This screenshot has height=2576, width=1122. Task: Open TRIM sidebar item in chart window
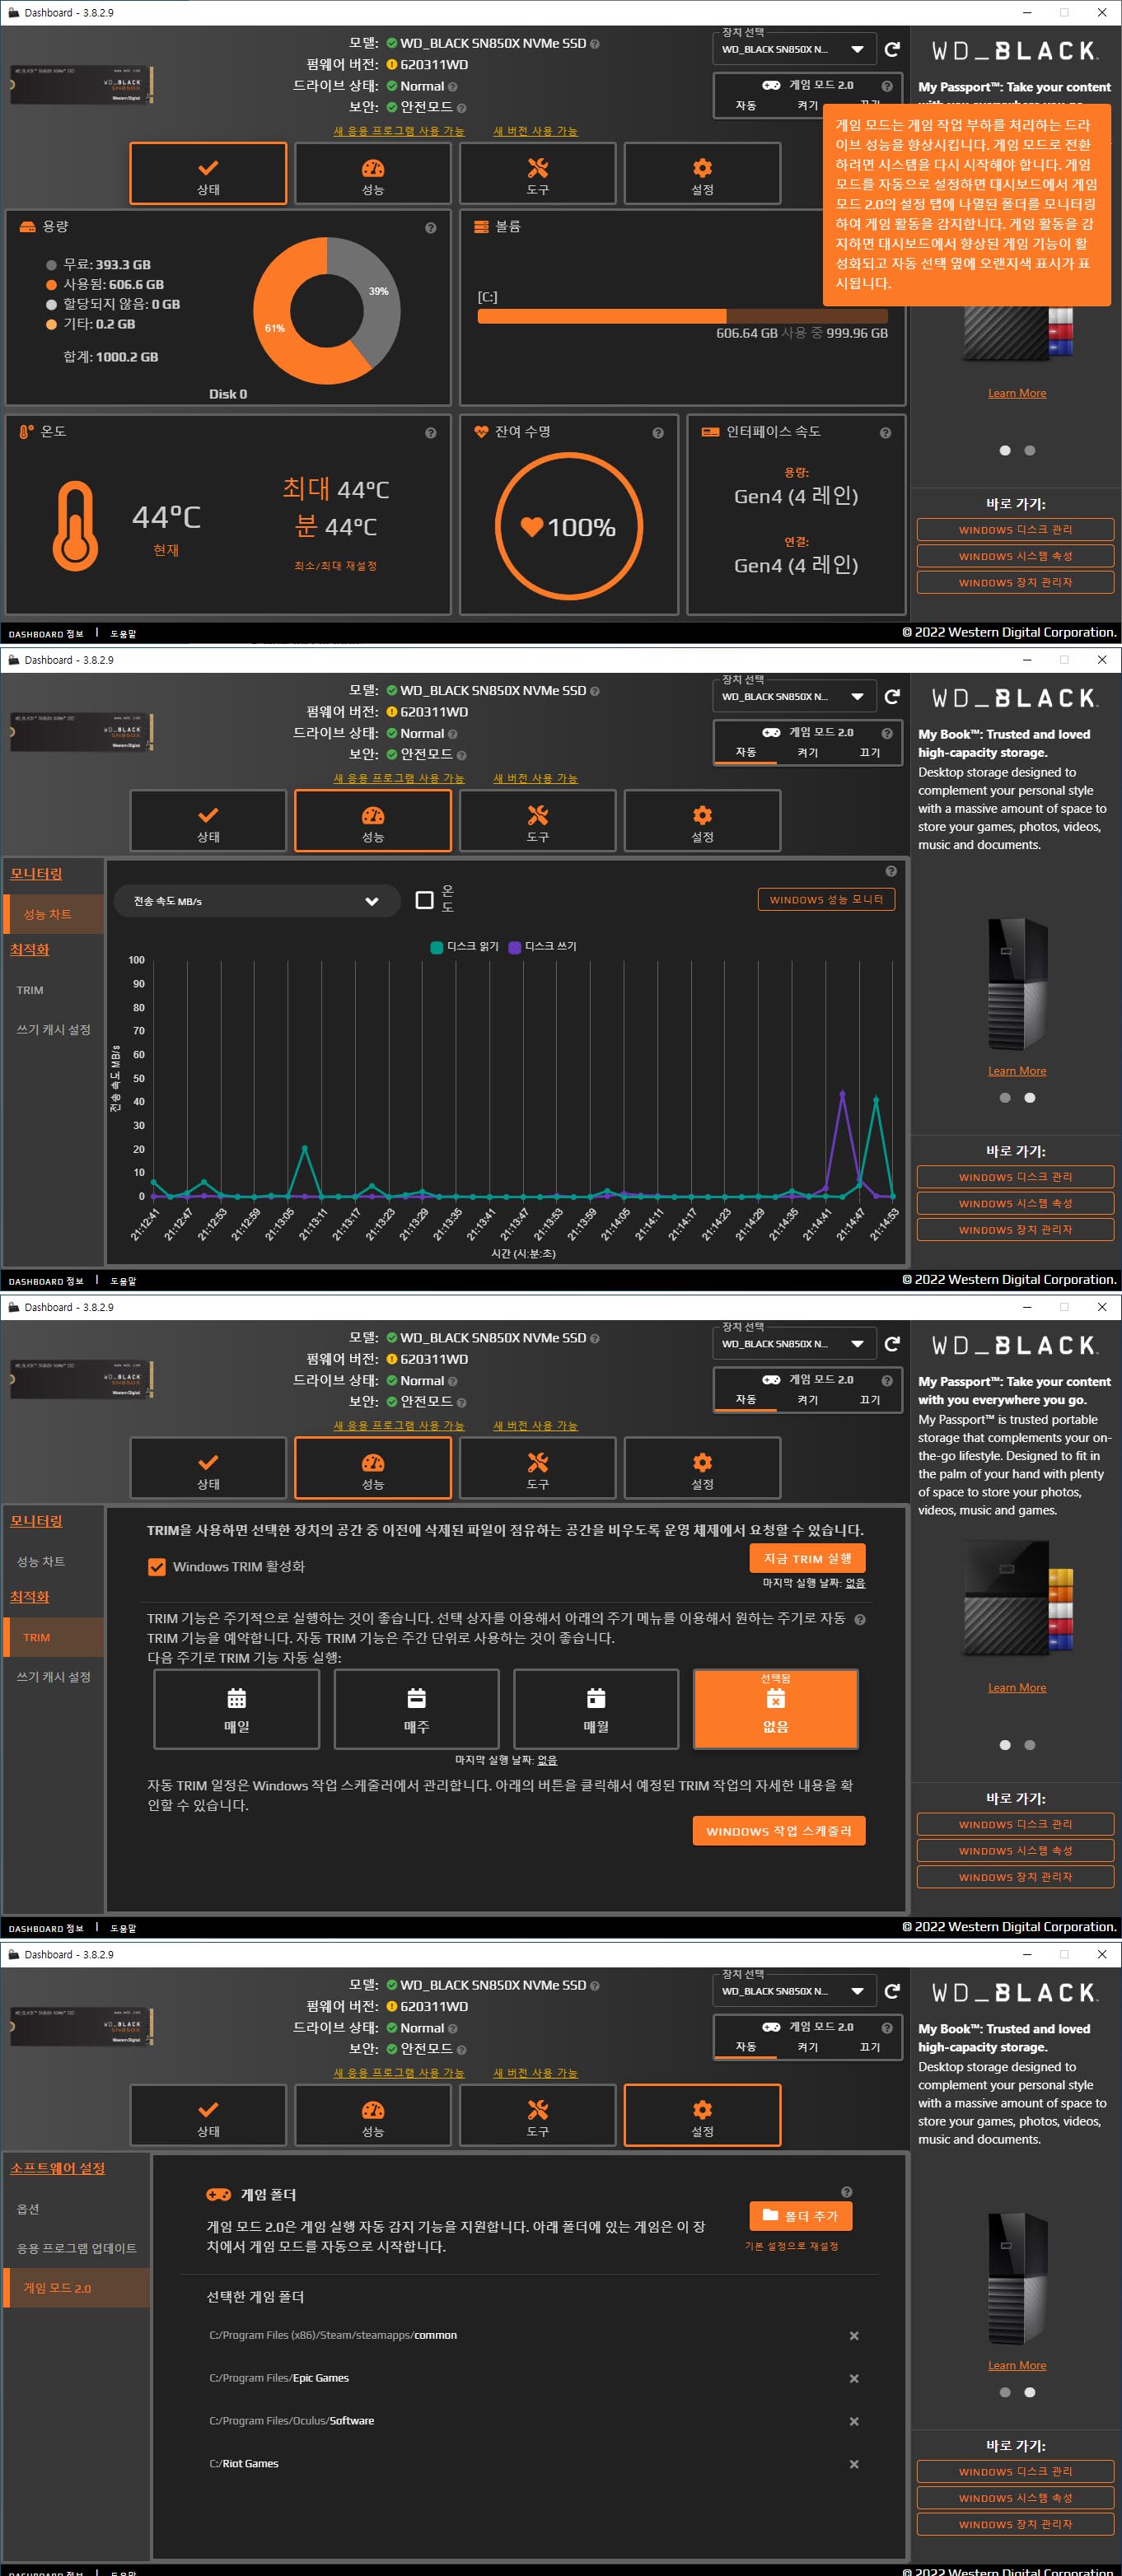[x=52, y=990]
